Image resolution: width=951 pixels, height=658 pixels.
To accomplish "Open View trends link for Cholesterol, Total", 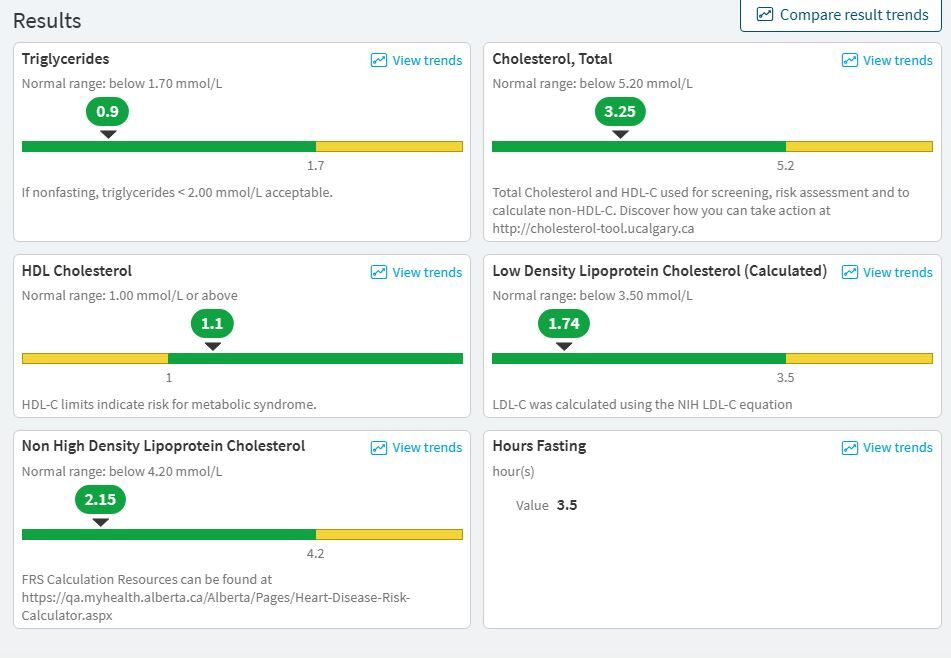I will 887,60.
